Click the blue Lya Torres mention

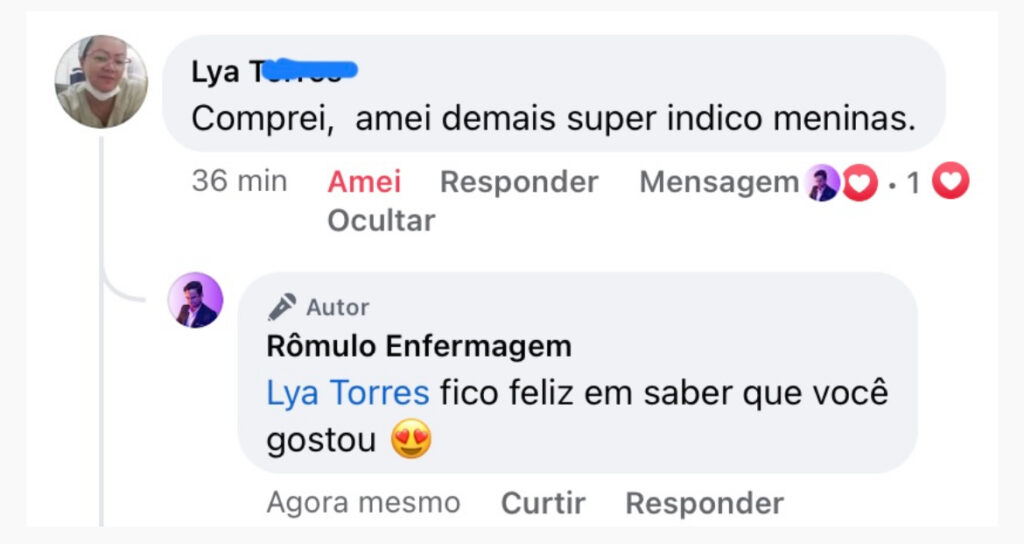coord(347,393)
